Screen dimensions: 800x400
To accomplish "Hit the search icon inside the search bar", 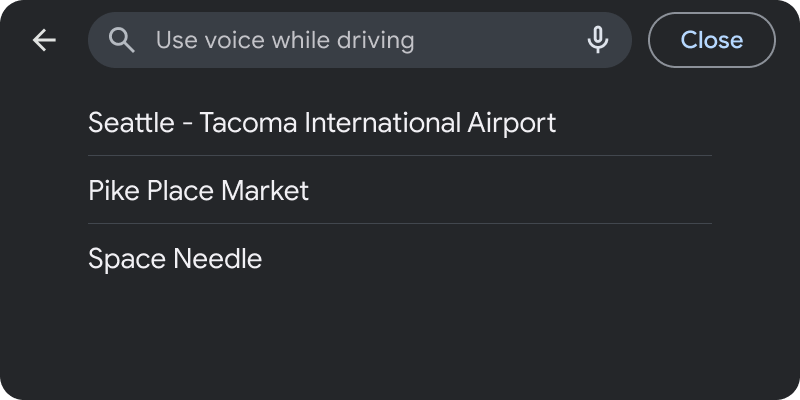I will point(122,40).
